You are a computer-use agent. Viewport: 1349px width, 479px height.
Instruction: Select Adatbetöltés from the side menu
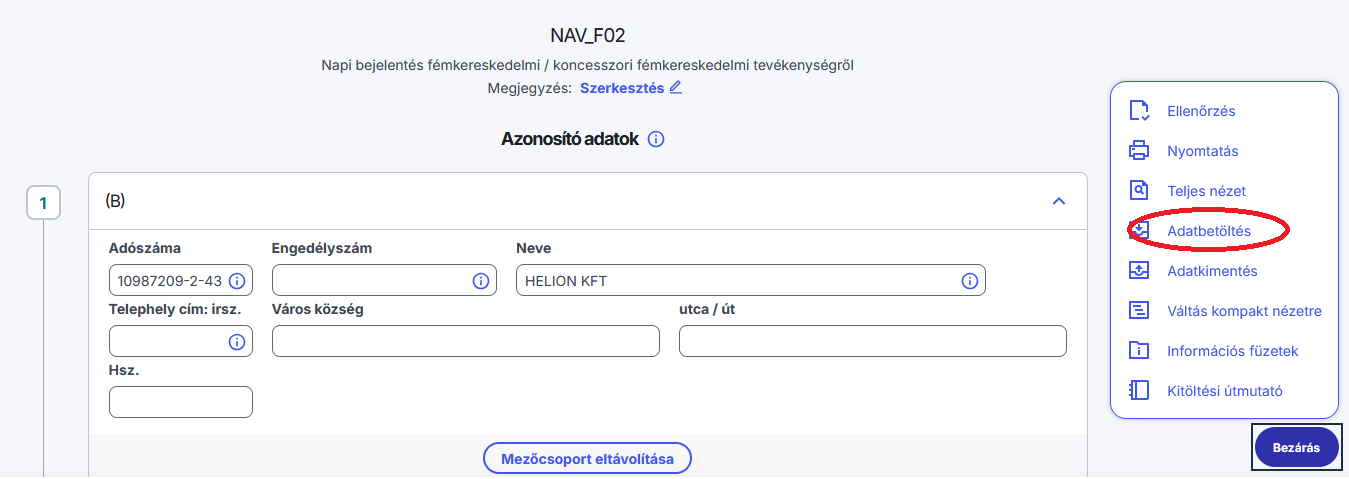1208,231
